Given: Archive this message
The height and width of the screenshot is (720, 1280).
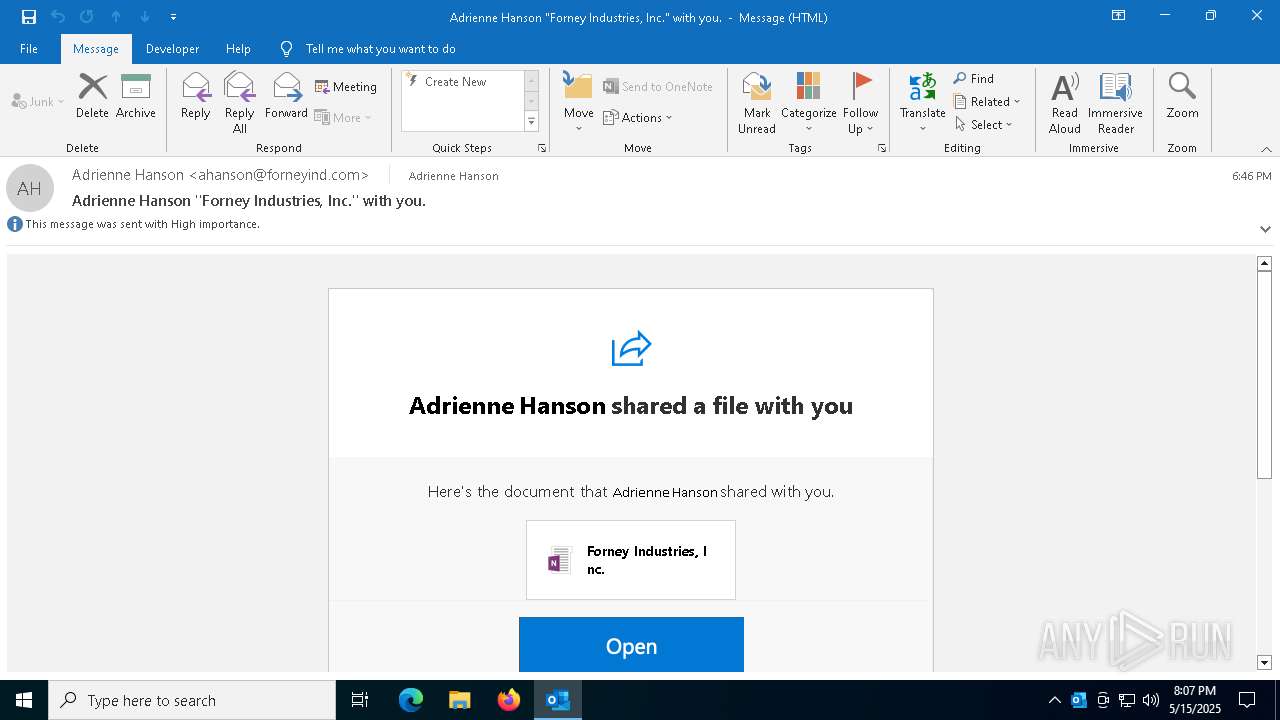Looking at the screenshot, I should (x=135, y=96).
